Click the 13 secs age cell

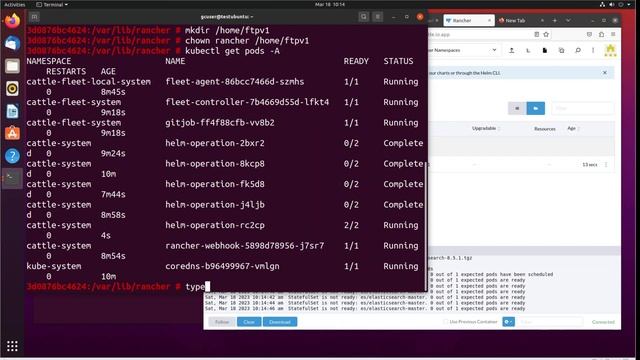(x=590, y=164)
